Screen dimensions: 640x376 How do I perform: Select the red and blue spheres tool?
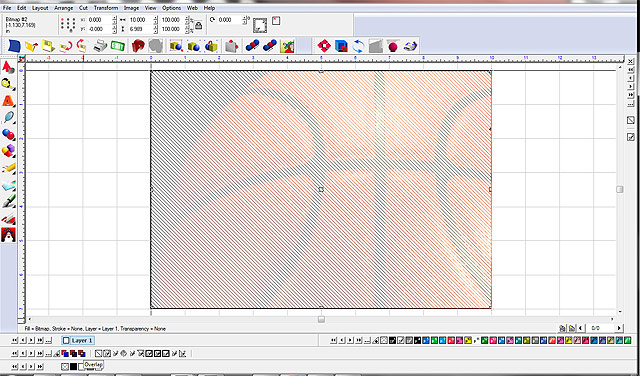pyautogui.click(x=8, y=134)
